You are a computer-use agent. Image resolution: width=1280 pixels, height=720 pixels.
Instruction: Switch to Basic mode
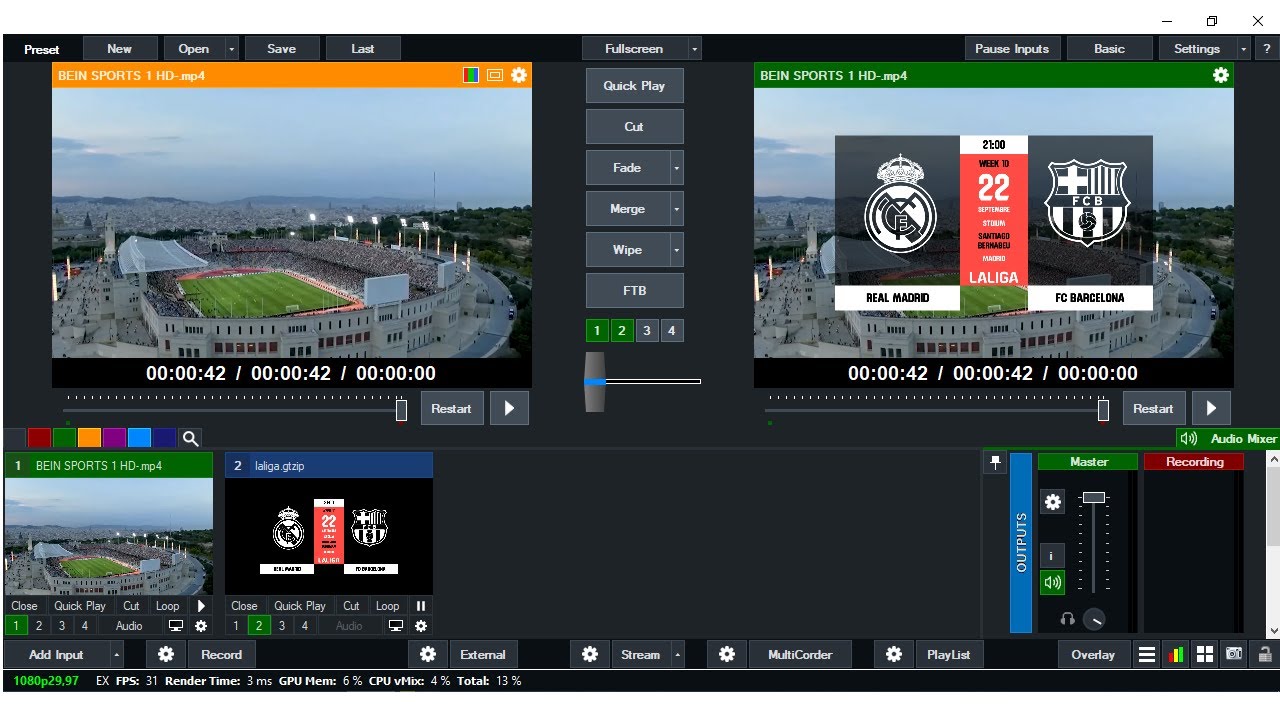coord(1109,48)
